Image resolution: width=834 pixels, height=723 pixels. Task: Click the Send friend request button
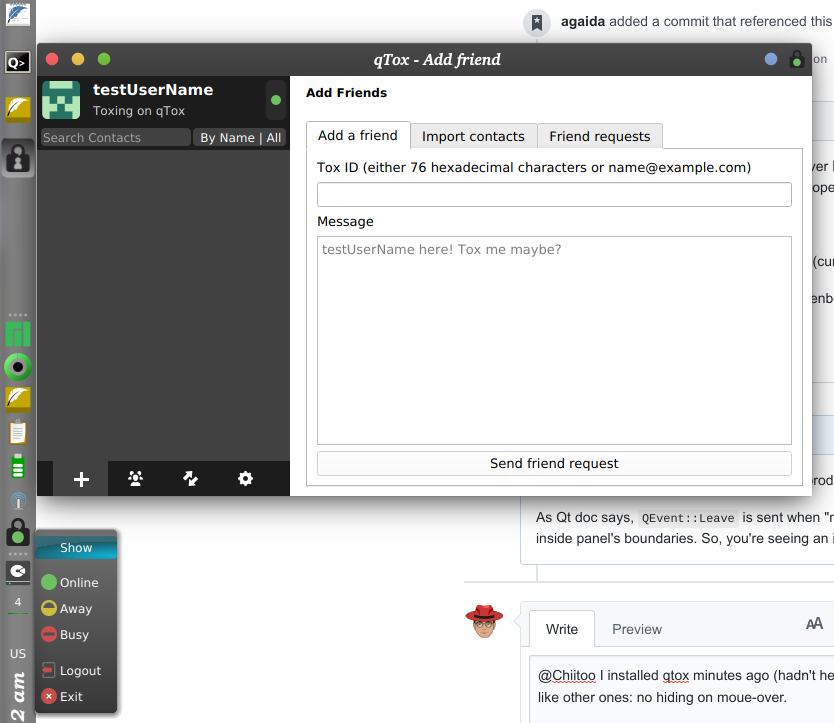click(x=554, y=463)
